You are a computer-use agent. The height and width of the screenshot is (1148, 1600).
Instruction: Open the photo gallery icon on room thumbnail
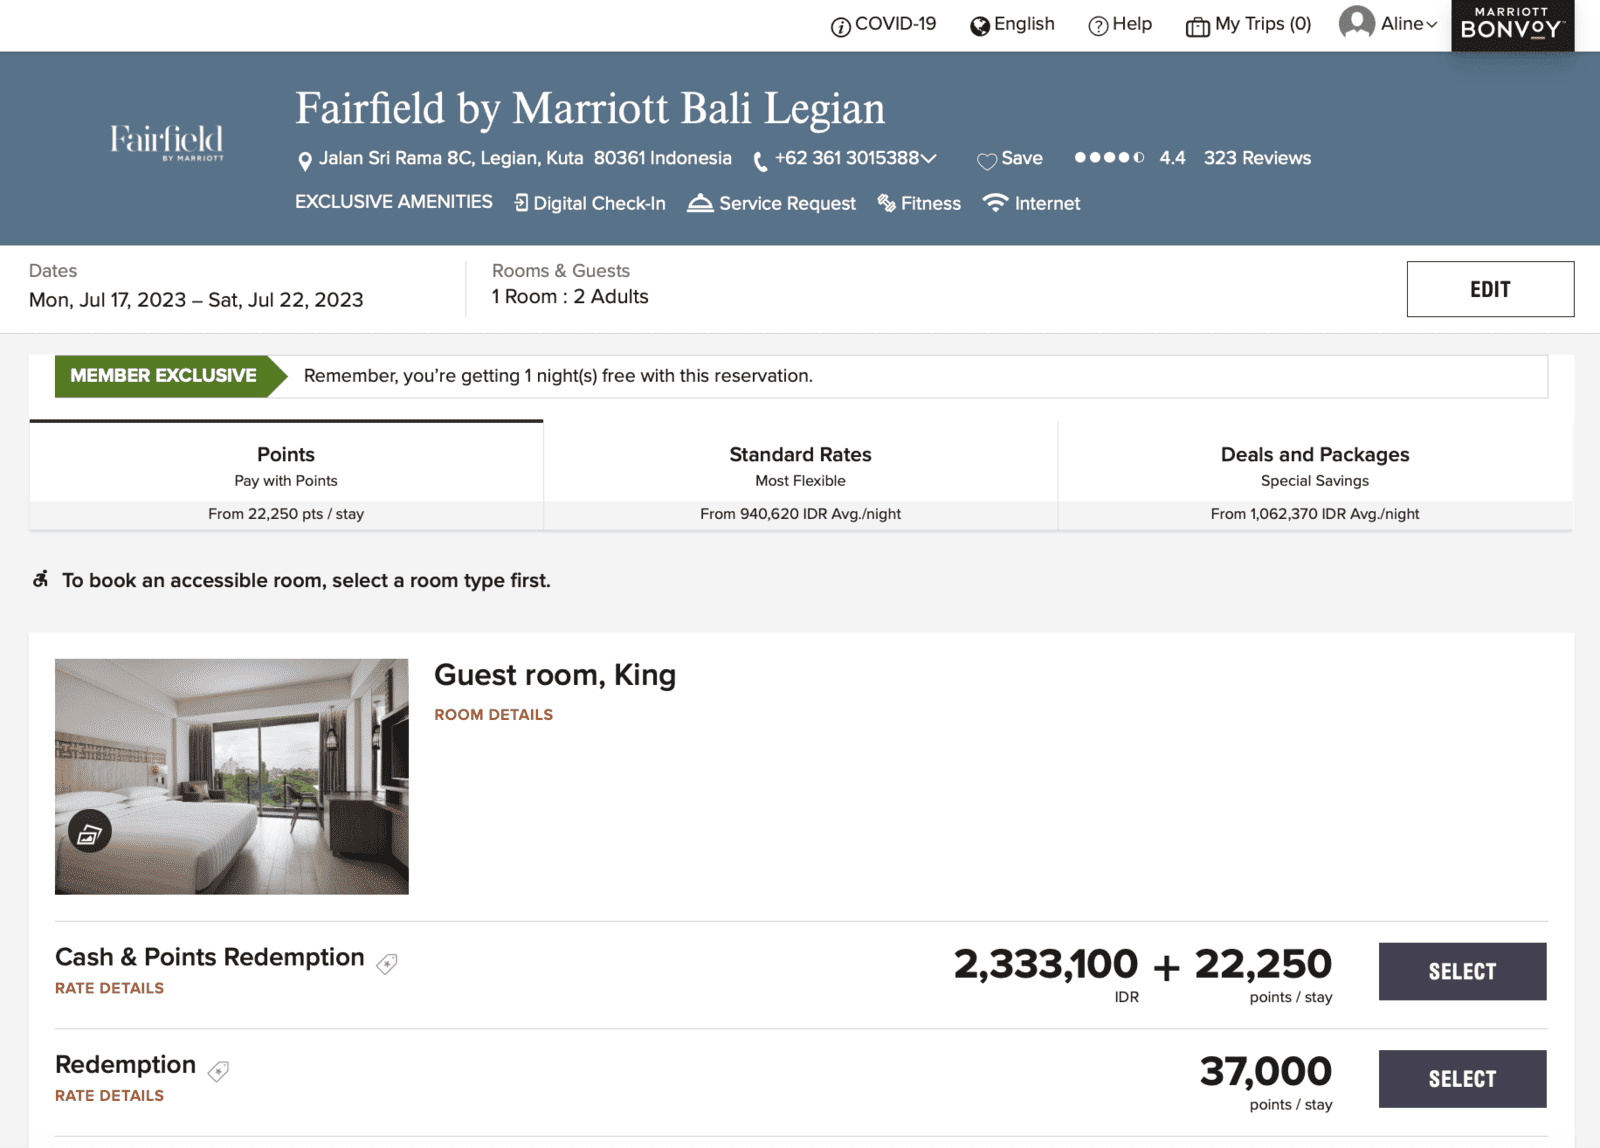(88, 831)
